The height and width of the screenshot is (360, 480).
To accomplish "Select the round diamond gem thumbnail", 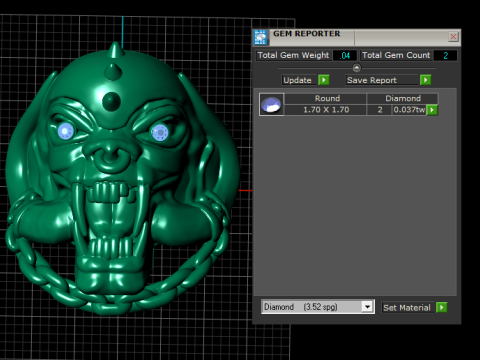I will point(271,104).
